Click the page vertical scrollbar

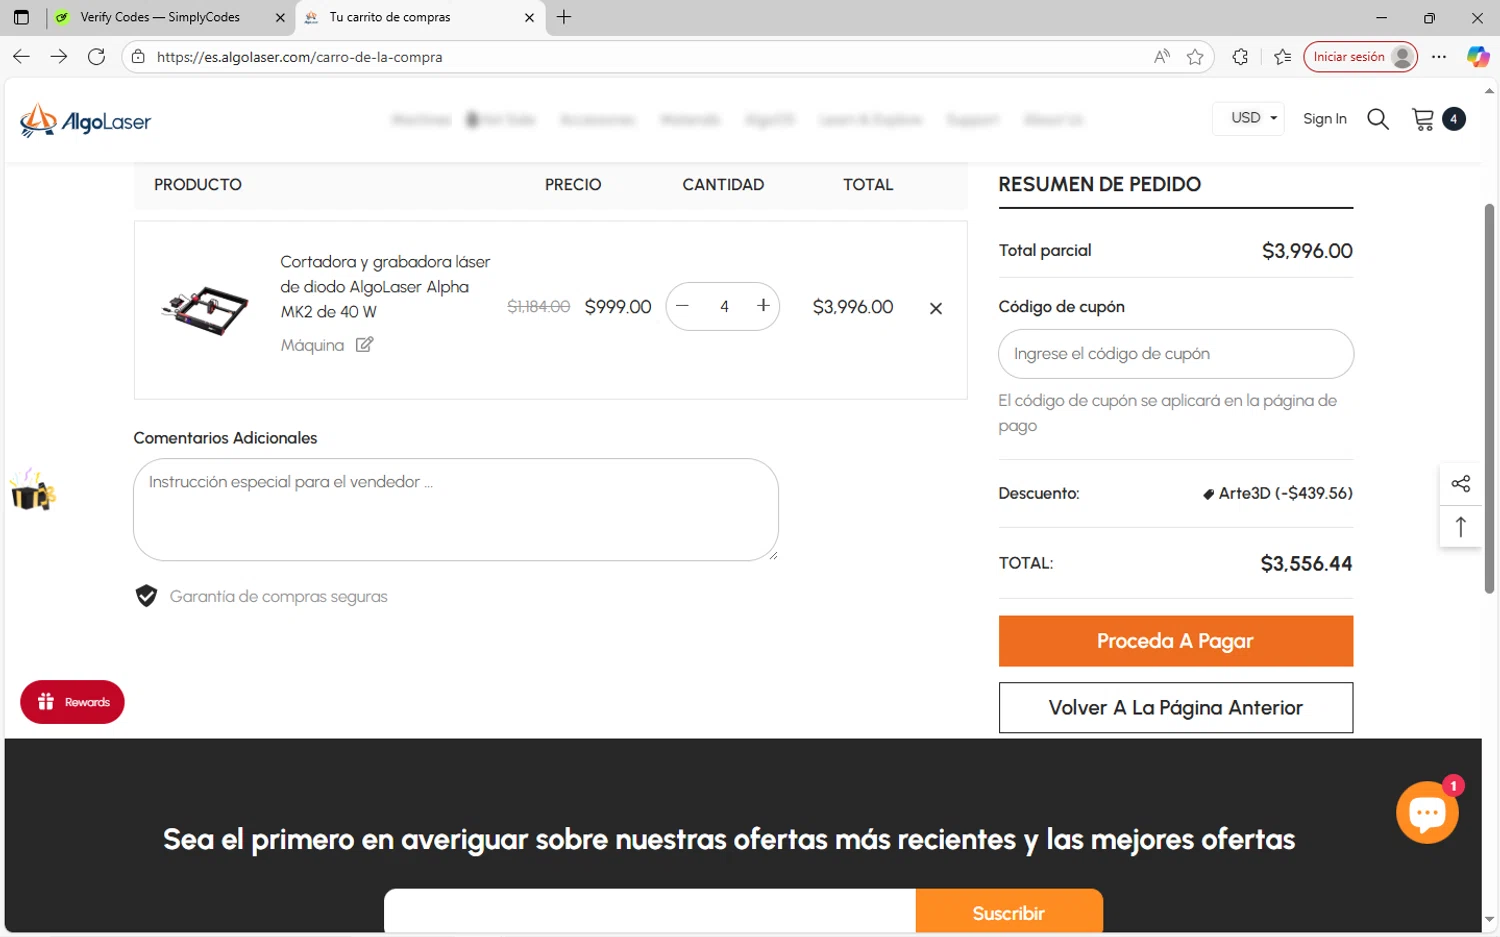1489,400
